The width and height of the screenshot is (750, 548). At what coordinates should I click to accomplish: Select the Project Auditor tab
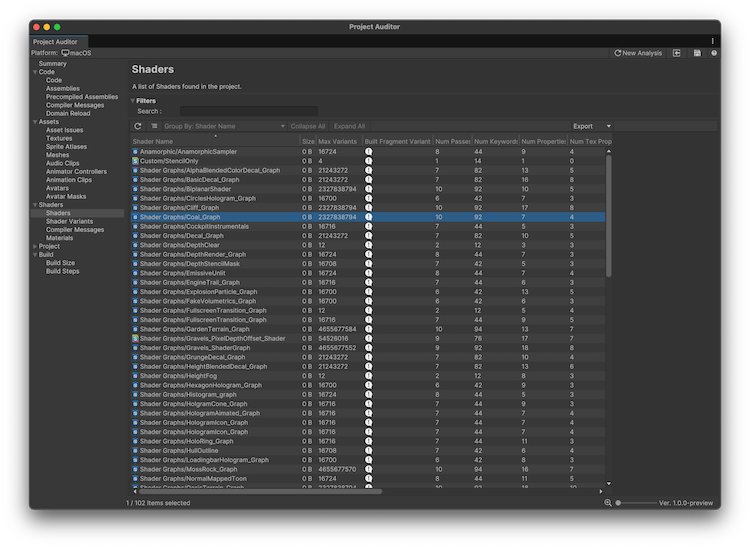pos(55,42)
